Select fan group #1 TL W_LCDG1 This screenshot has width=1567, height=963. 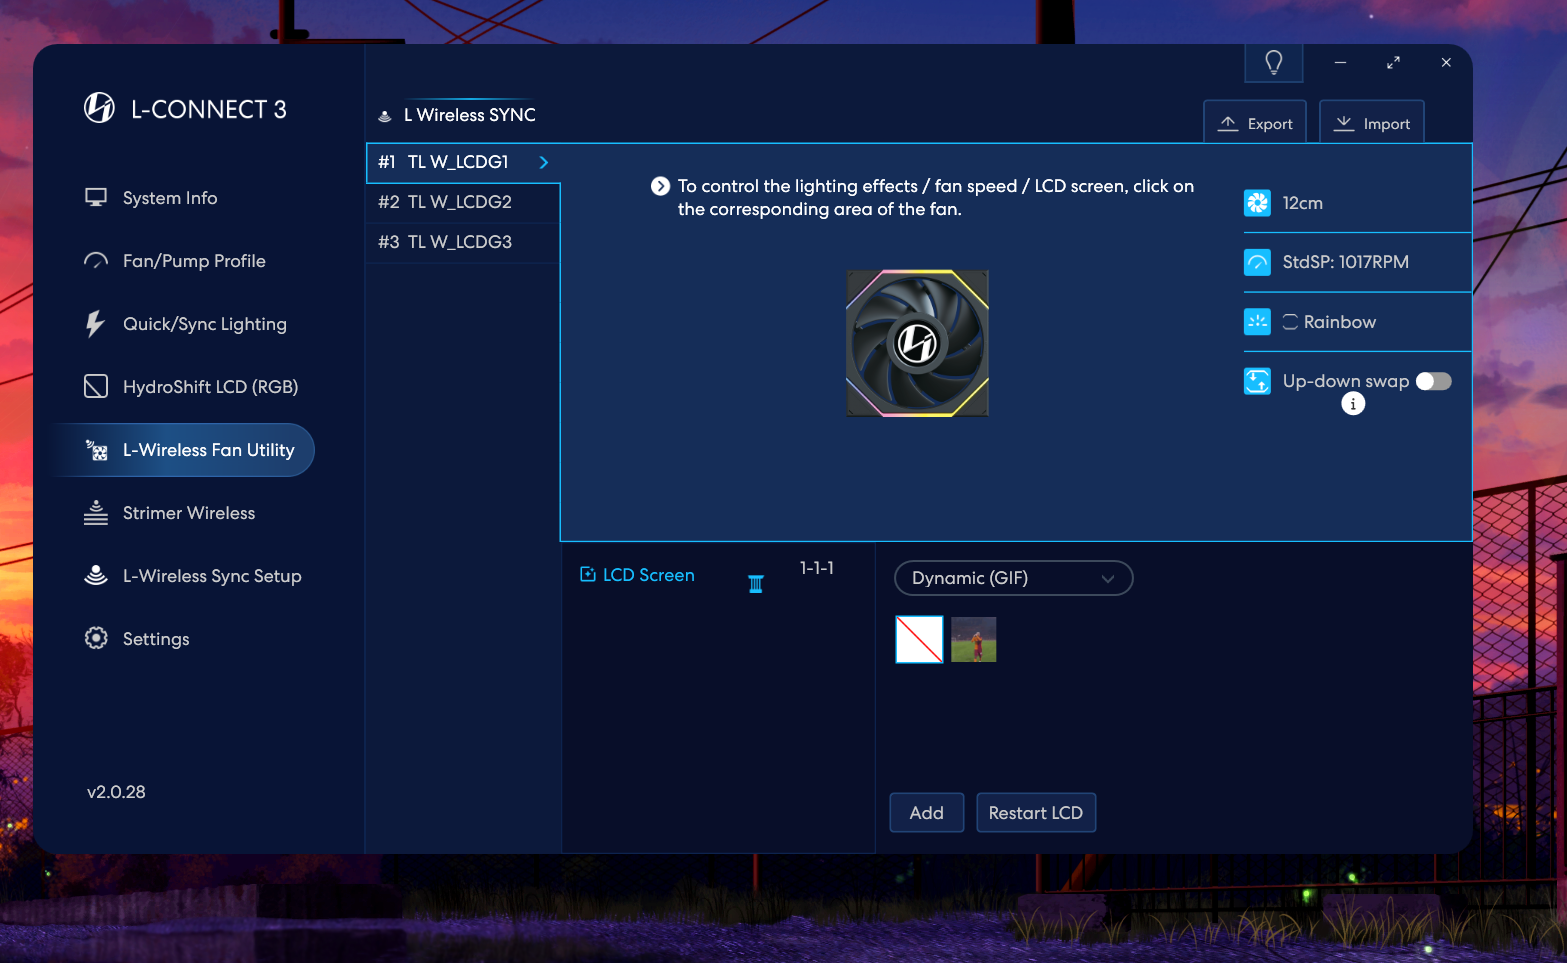pyautogui.click(x=463, y=162)
